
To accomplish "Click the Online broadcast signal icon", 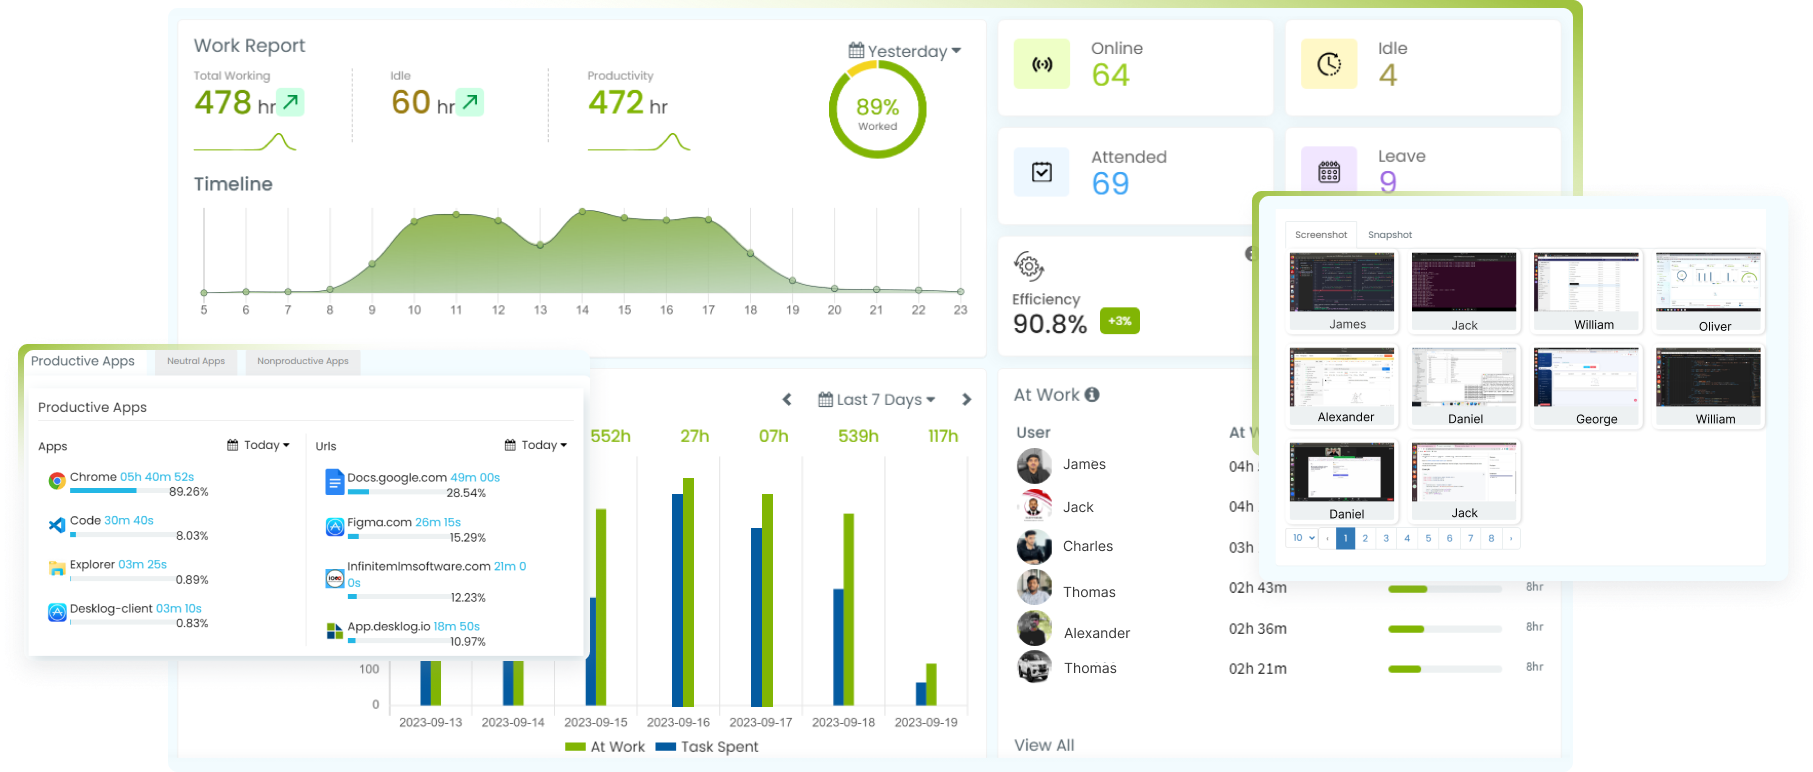I will point(1042,64).
